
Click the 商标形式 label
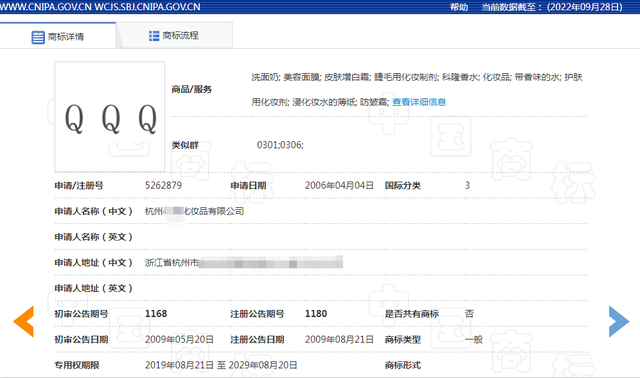pyautogui.click(x=402, y=365)
